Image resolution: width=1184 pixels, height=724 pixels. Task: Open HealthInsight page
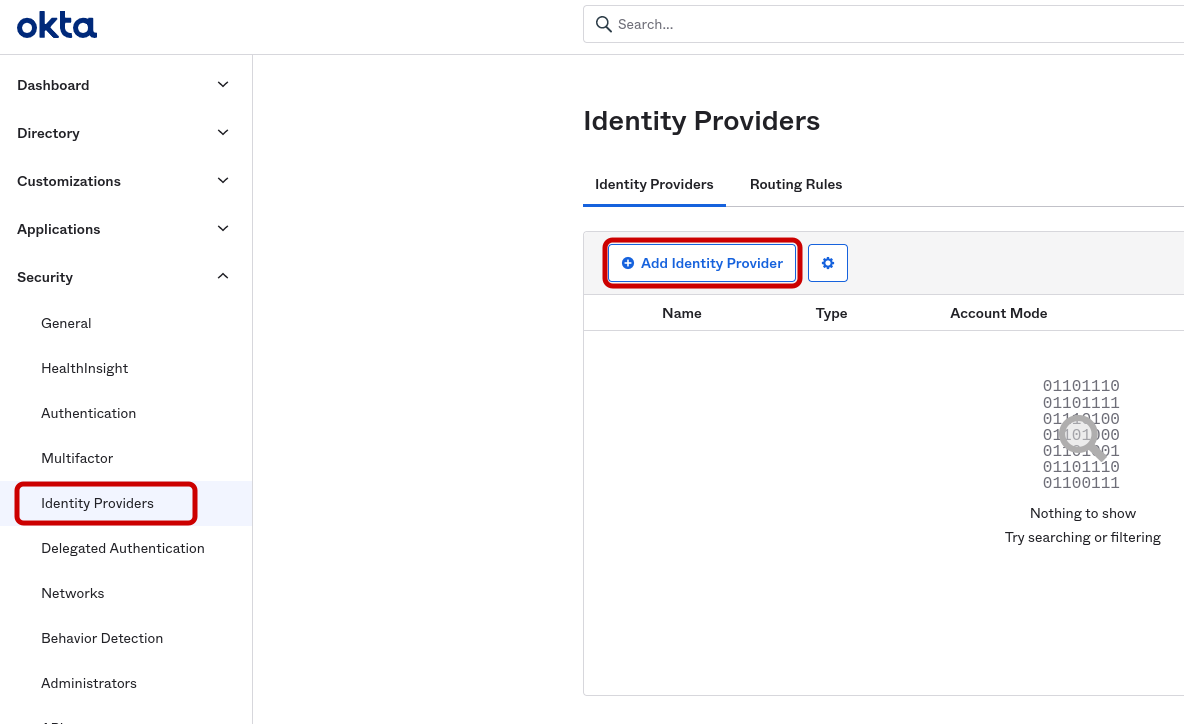pos(85,368)
